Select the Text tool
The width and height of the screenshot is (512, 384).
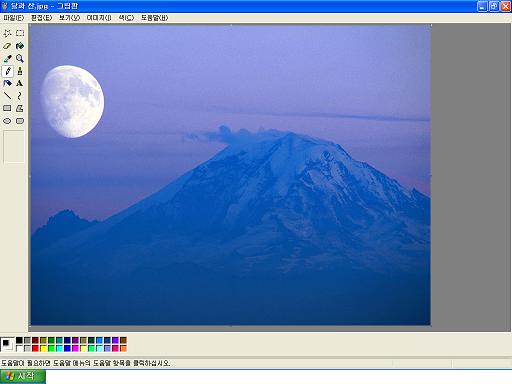pos(20,83)
